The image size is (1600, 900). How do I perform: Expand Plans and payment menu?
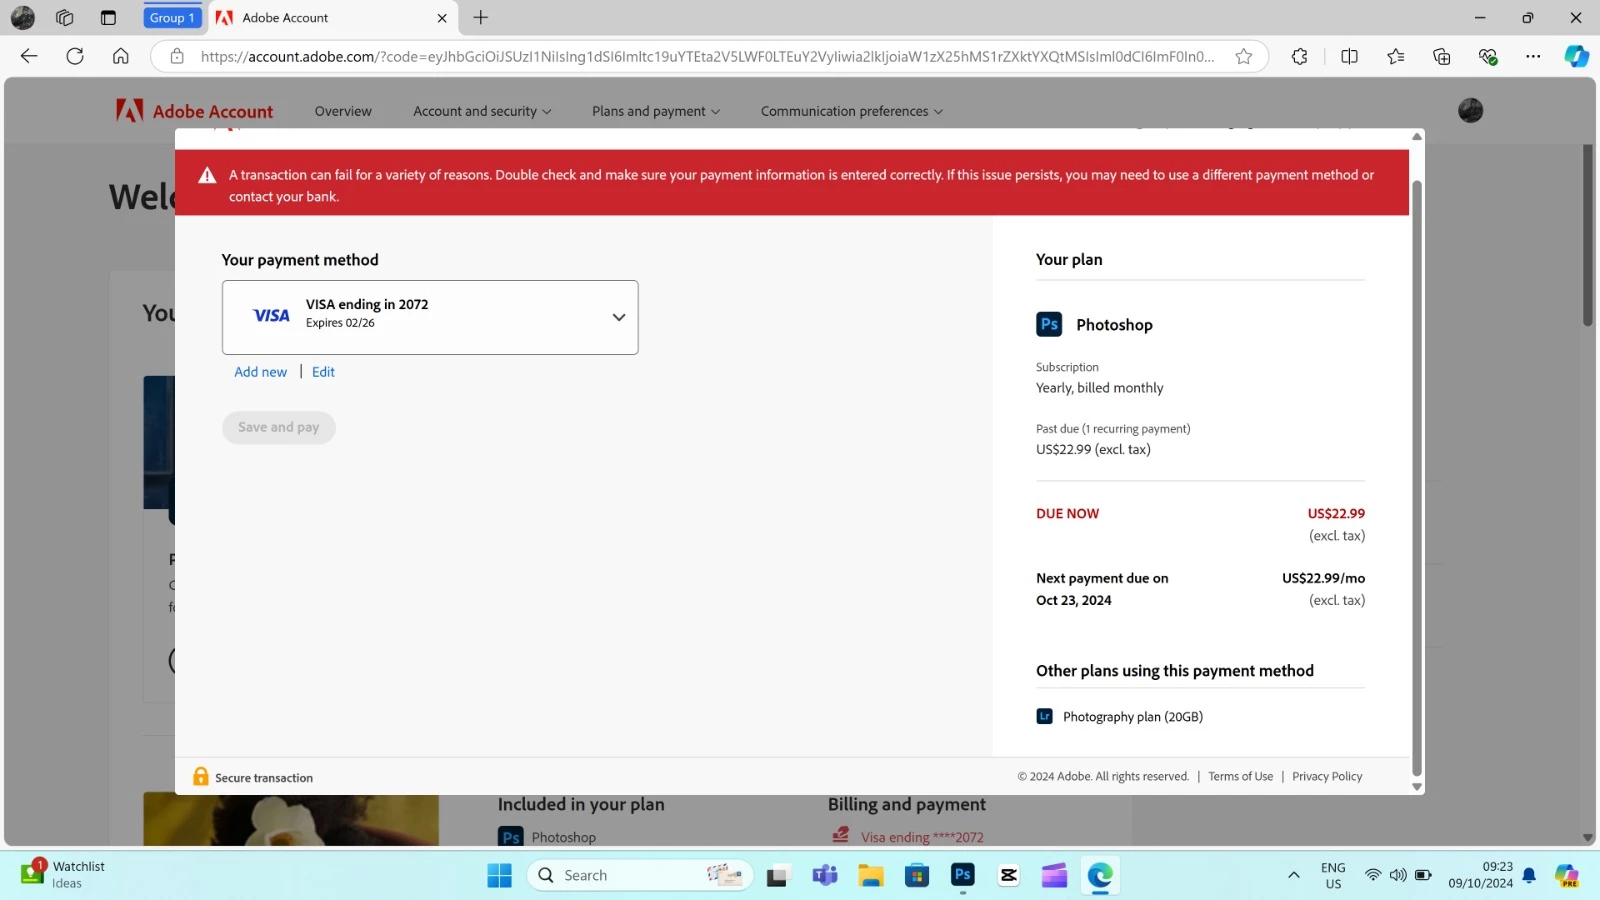(656, 111)
